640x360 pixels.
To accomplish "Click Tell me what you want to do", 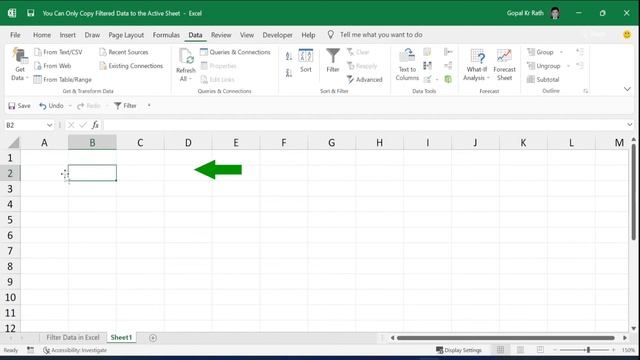I will pyautogui.click(x=381, y=35).
